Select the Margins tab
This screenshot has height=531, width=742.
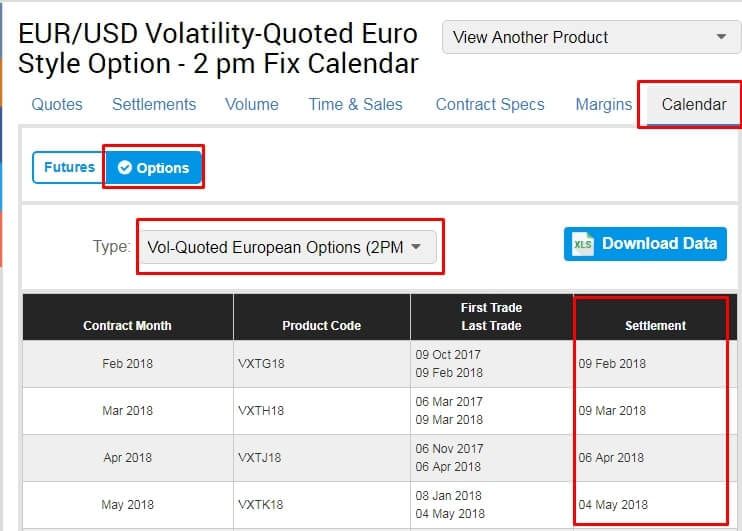(x=604, y=104)
